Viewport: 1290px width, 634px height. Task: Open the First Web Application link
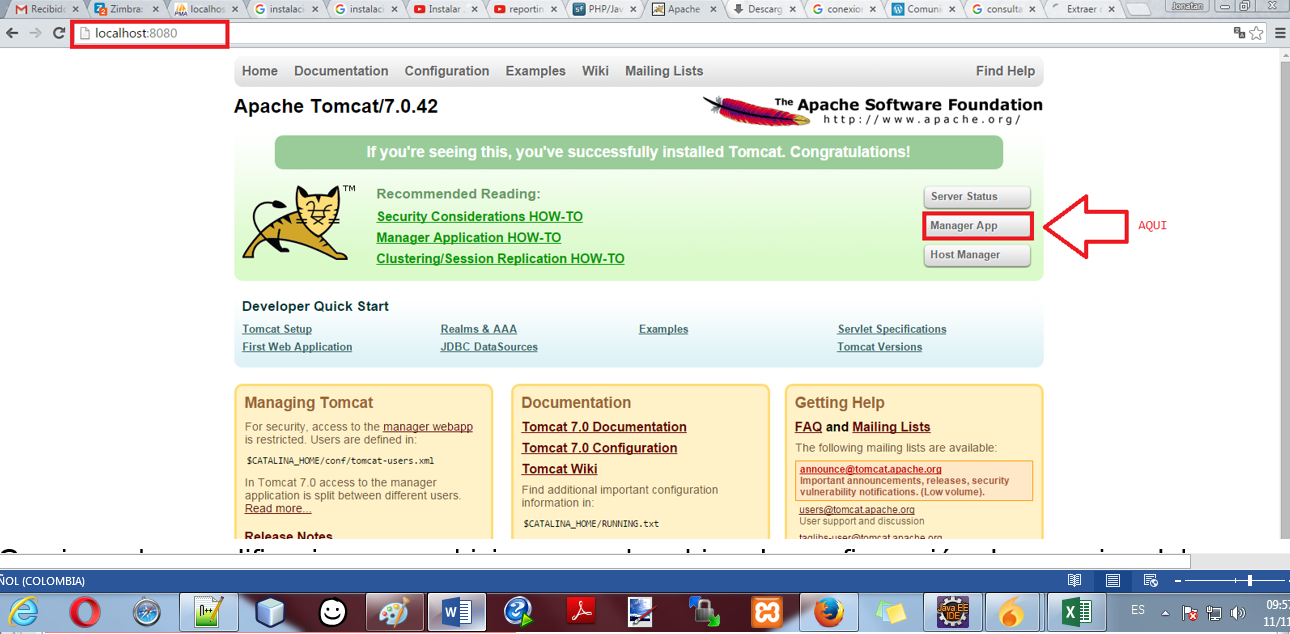pos(297,347)
